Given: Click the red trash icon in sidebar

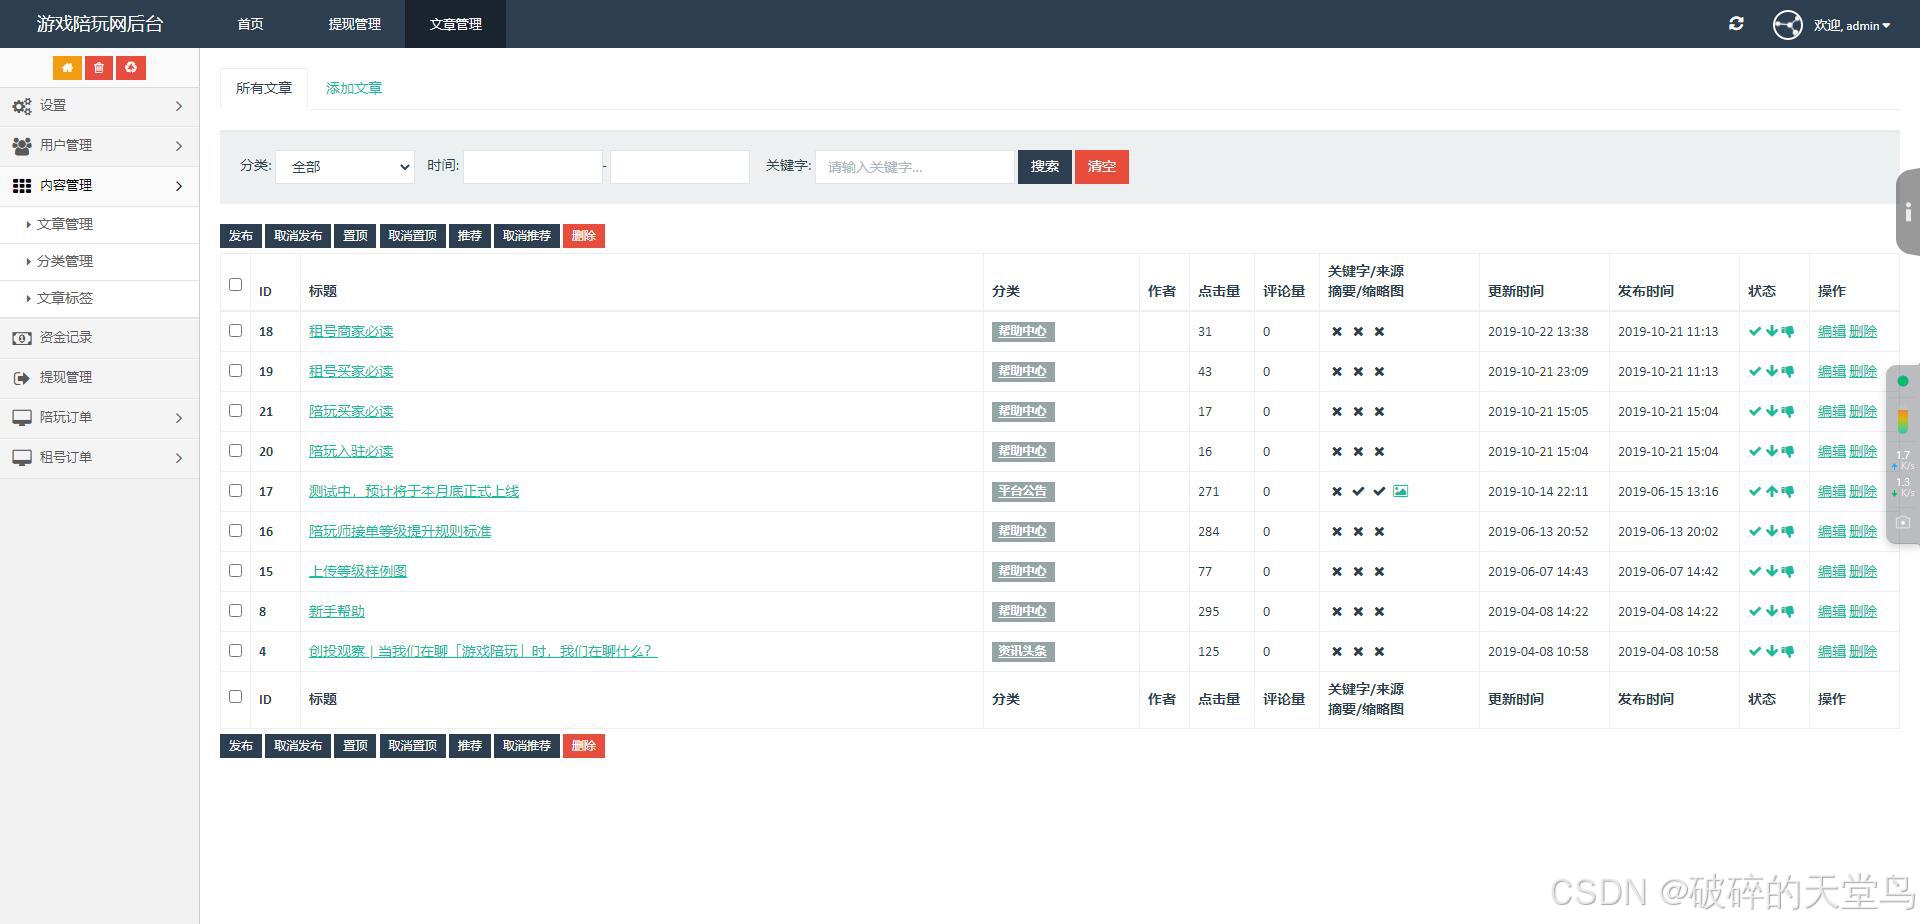Looking at the screenshot, I should pos(98,68).
